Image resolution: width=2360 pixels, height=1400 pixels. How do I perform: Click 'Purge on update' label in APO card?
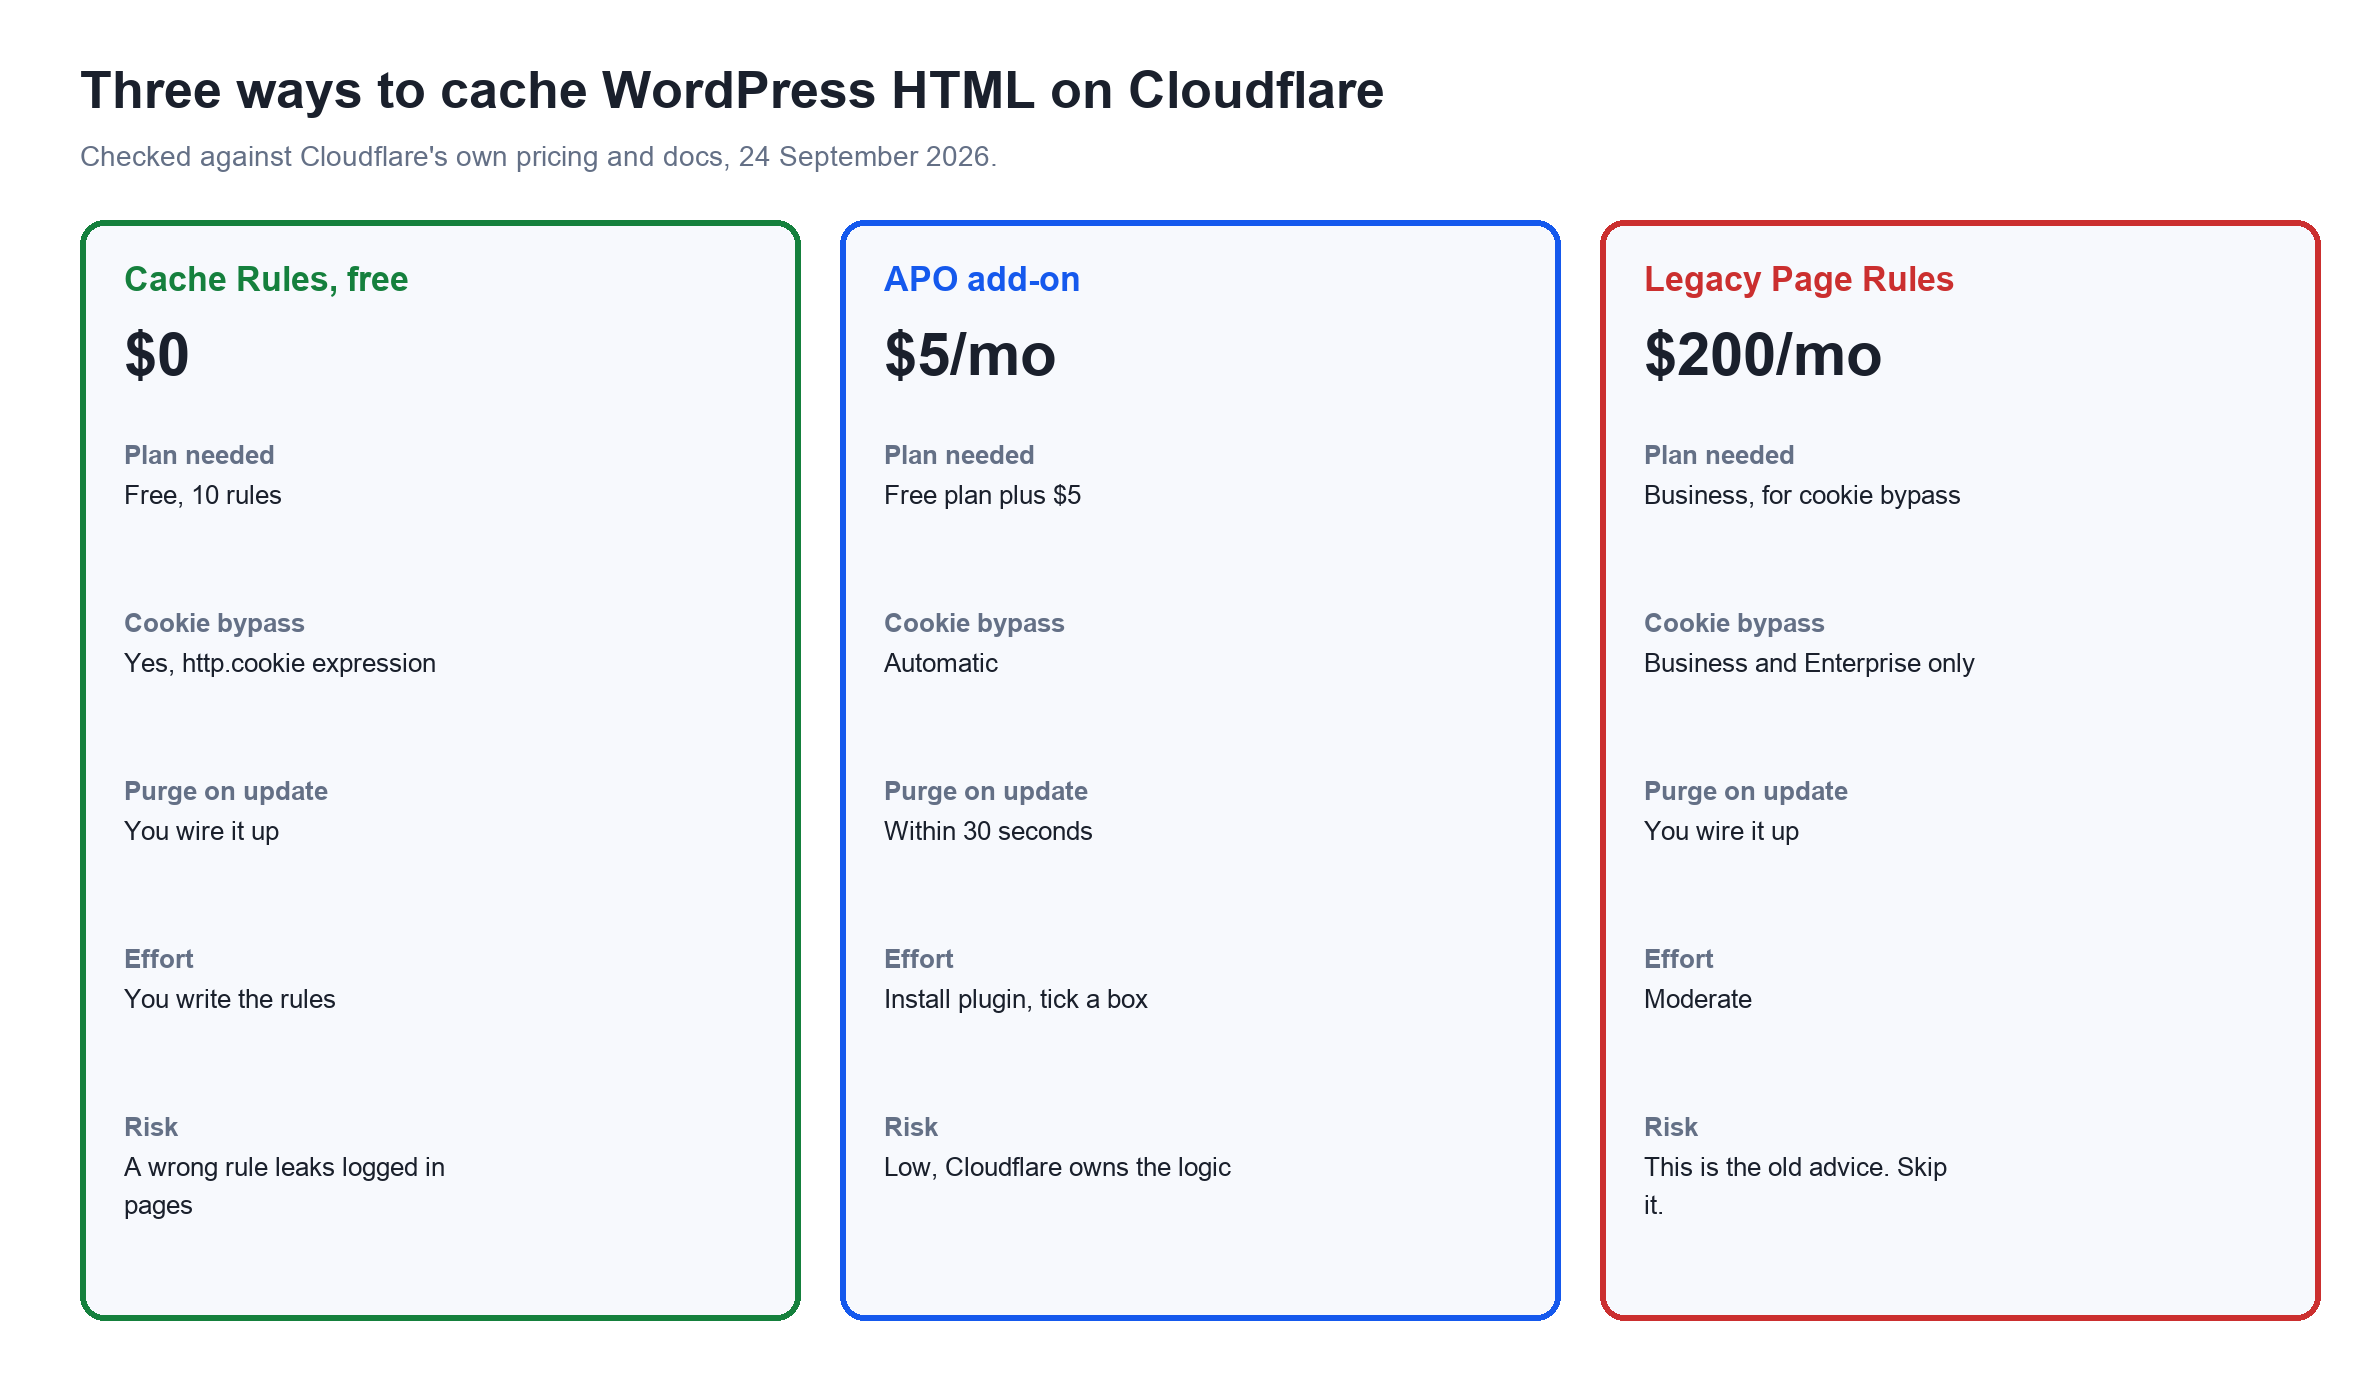986,791
